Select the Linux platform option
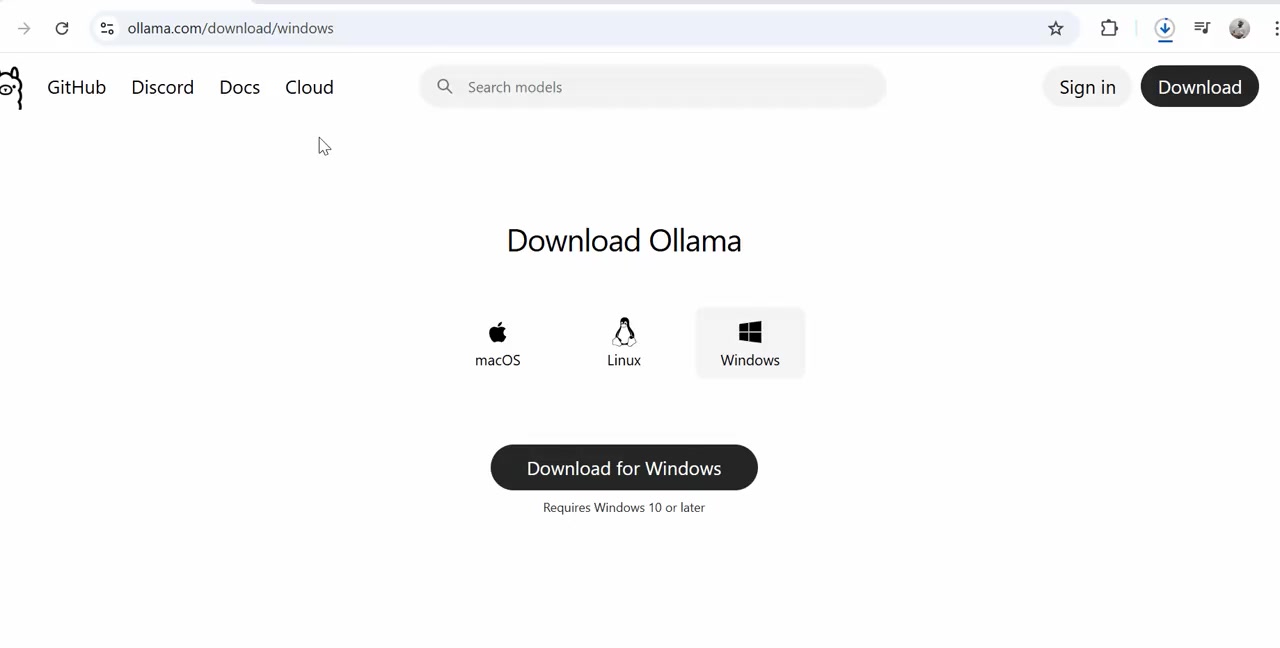Viewport: 1280px width, 648px height. click(x=623, y=343)
